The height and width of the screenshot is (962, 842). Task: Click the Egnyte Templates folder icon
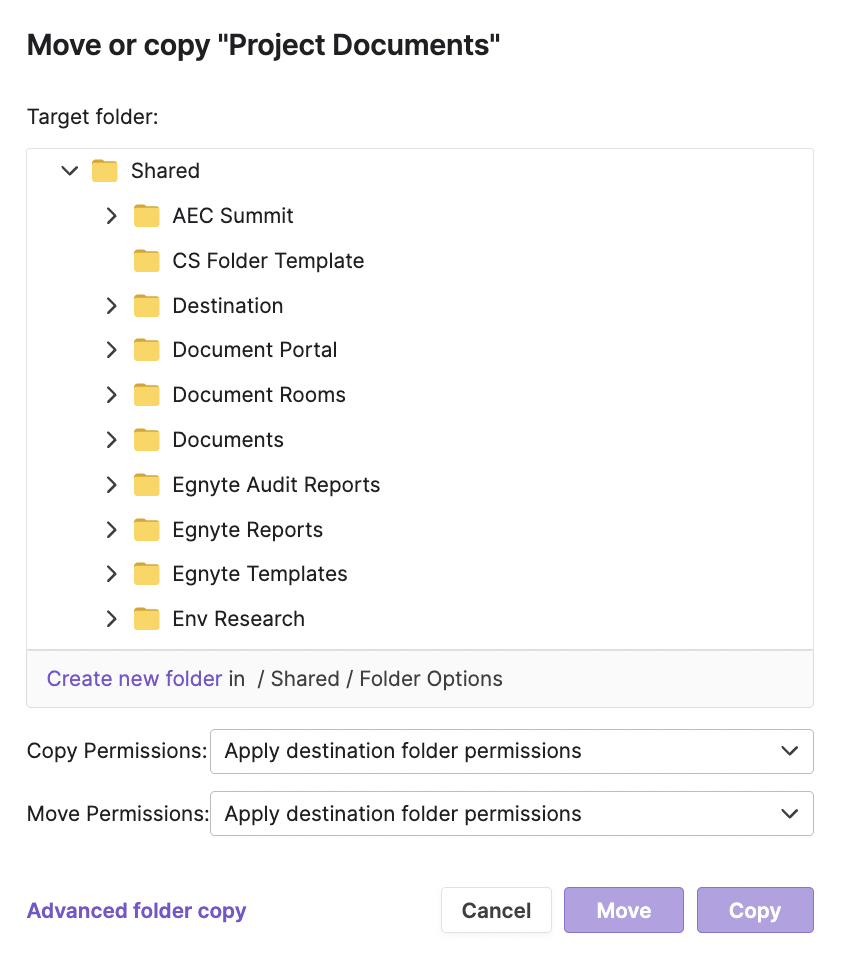147,574
